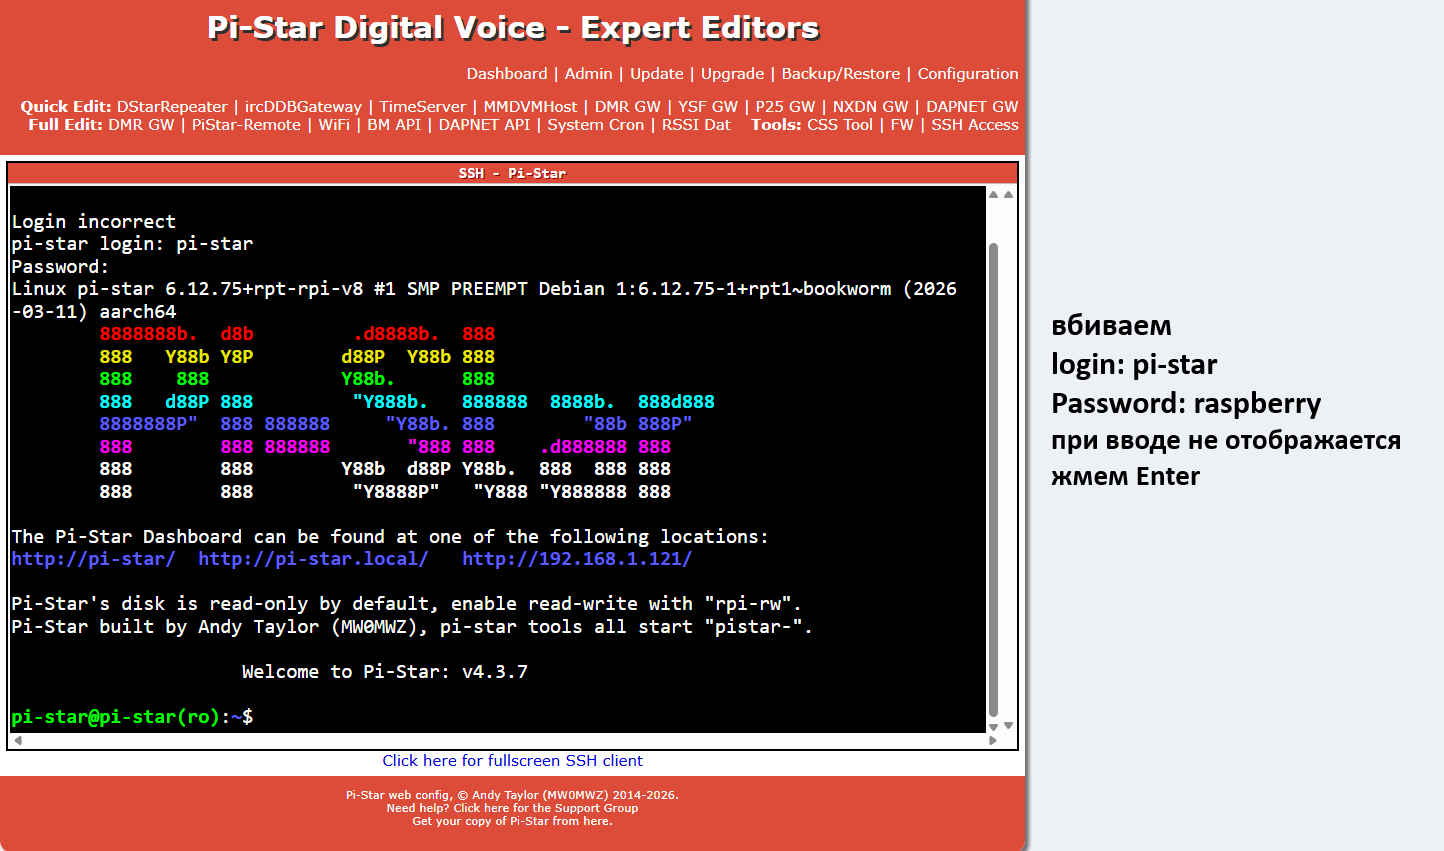Open PiStar-Remote full editor
Viewport: 1444px width, 851px height.
246,125
